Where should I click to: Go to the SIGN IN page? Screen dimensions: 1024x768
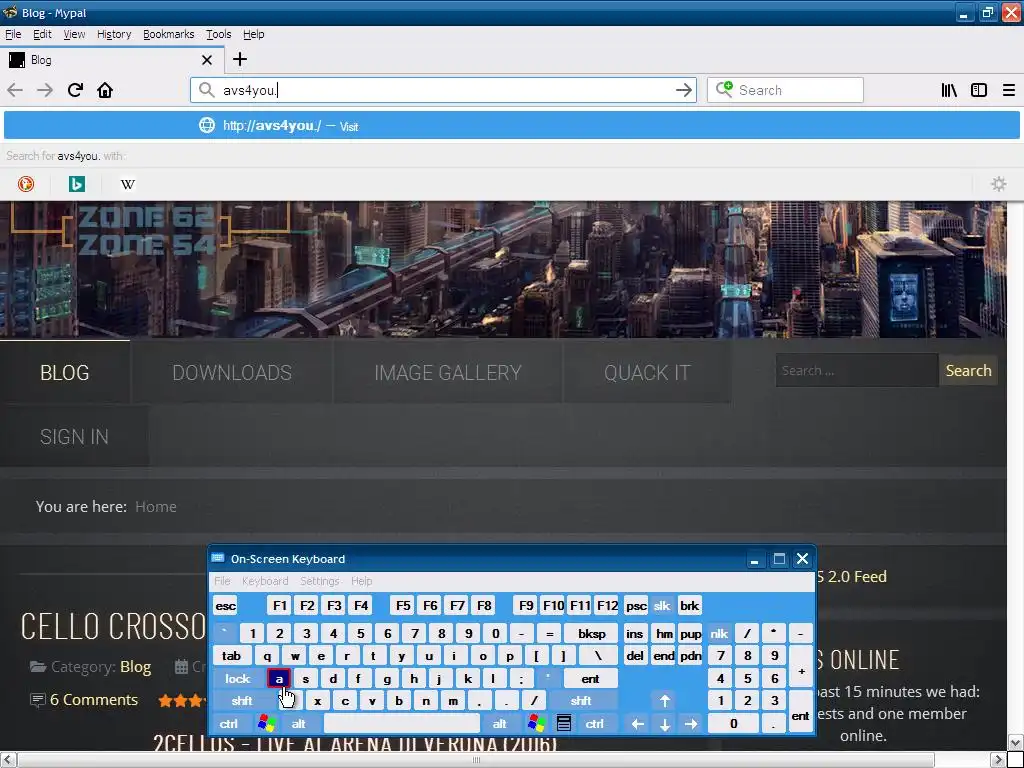pyautogui.click(x=74, y=436)
